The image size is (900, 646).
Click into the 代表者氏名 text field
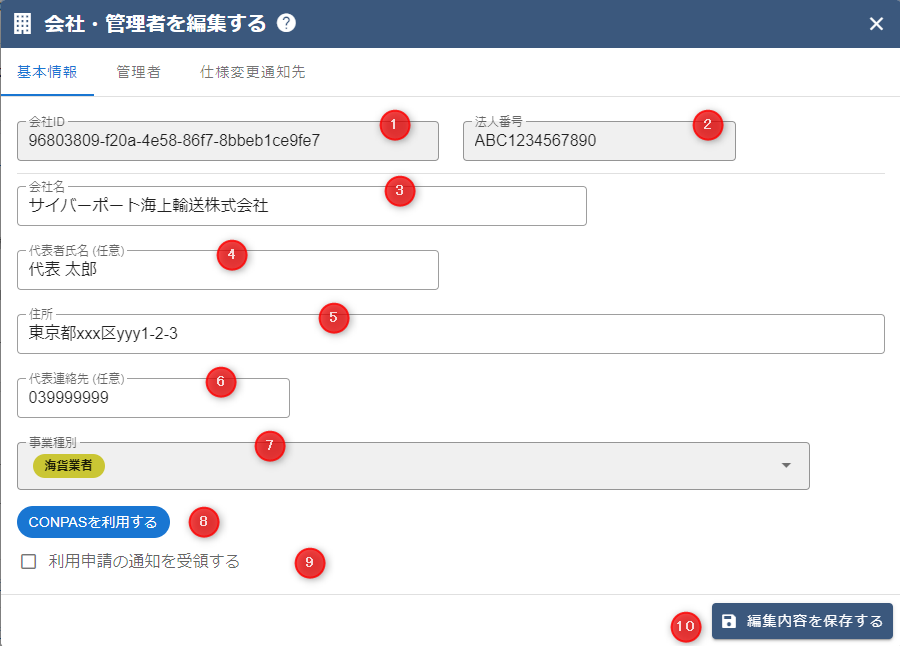[227, 270]
